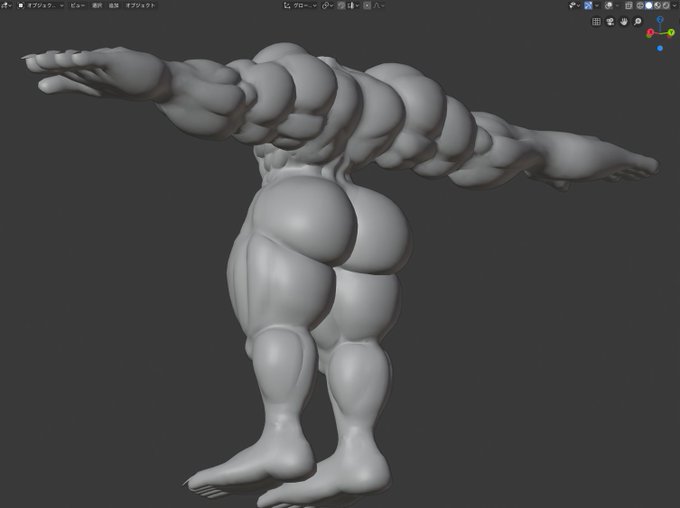680x508 pixels.
Task: Switch to solid viewport shading
Action: (x=649, y=5)
